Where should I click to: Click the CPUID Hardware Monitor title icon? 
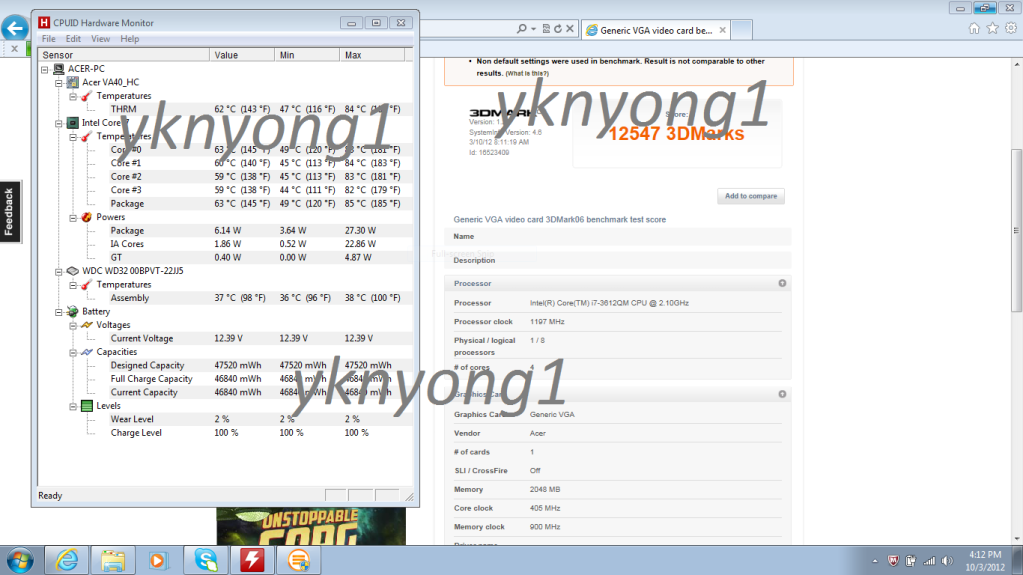(x=44, y=23)
